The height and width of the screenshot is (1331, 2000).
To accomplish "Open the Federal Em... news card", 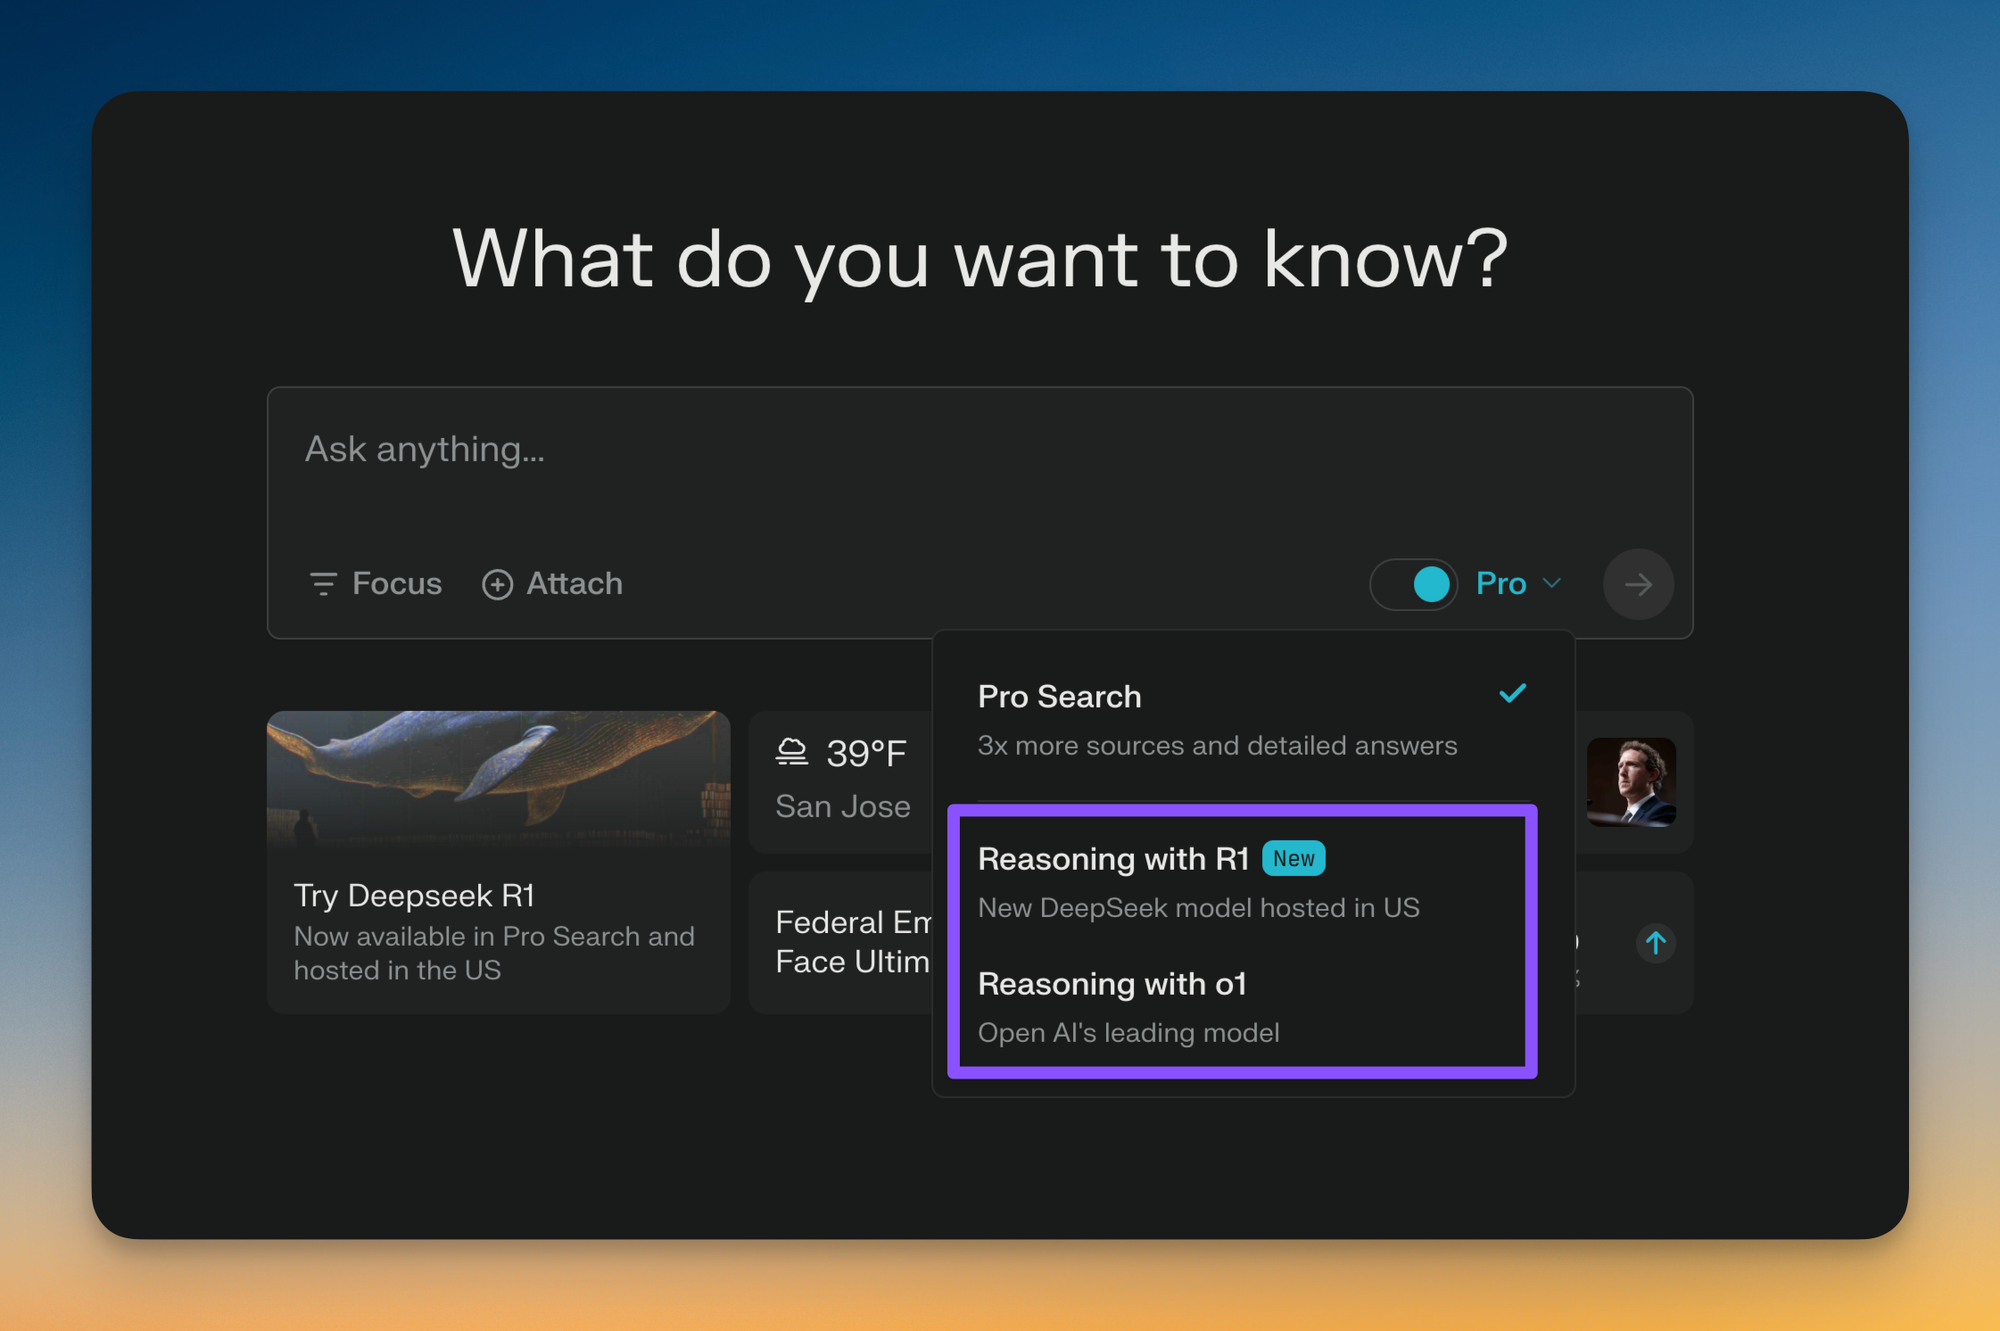I will [842, 942].
